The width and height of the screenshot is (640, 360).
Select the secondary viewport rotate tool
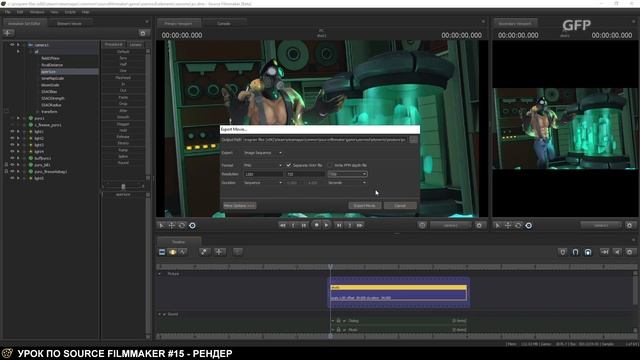[x=518, y=225]
